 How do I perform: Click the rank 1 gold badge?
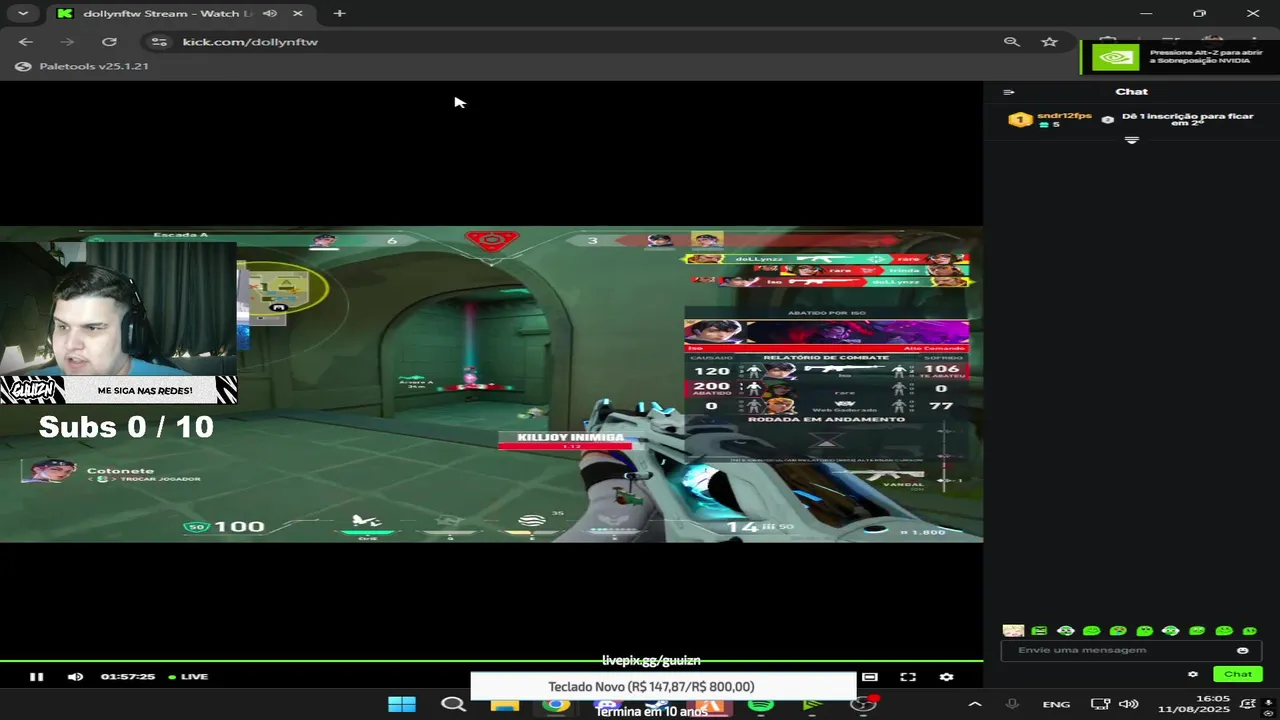pos(1020,120)
